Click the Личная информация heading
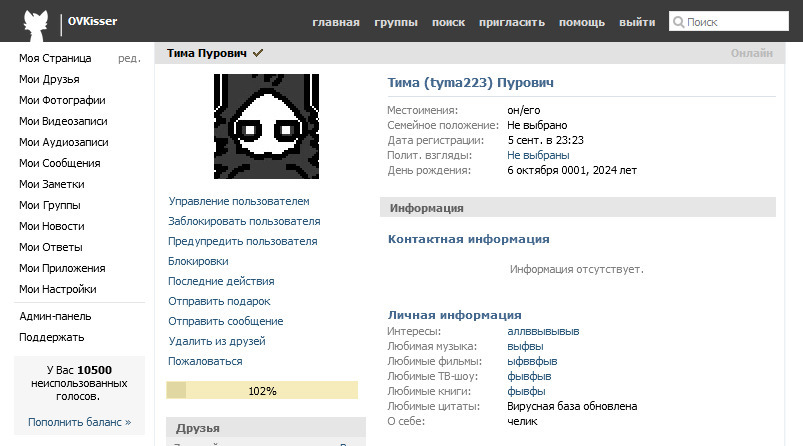803x446 pixels. click(455, 315)
